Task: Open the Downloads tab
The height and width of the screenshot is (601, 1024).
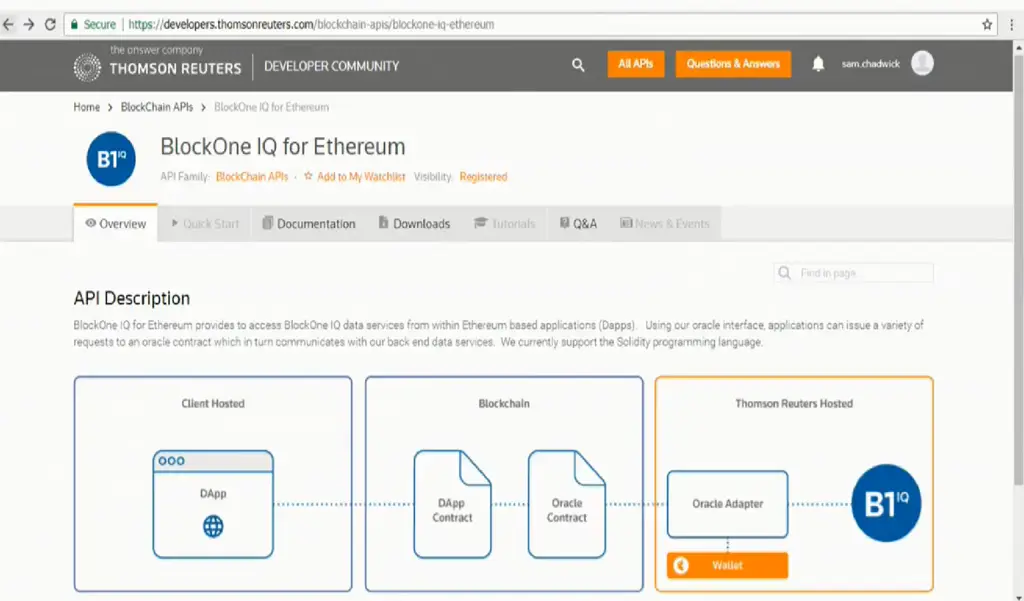Action: 414,224
